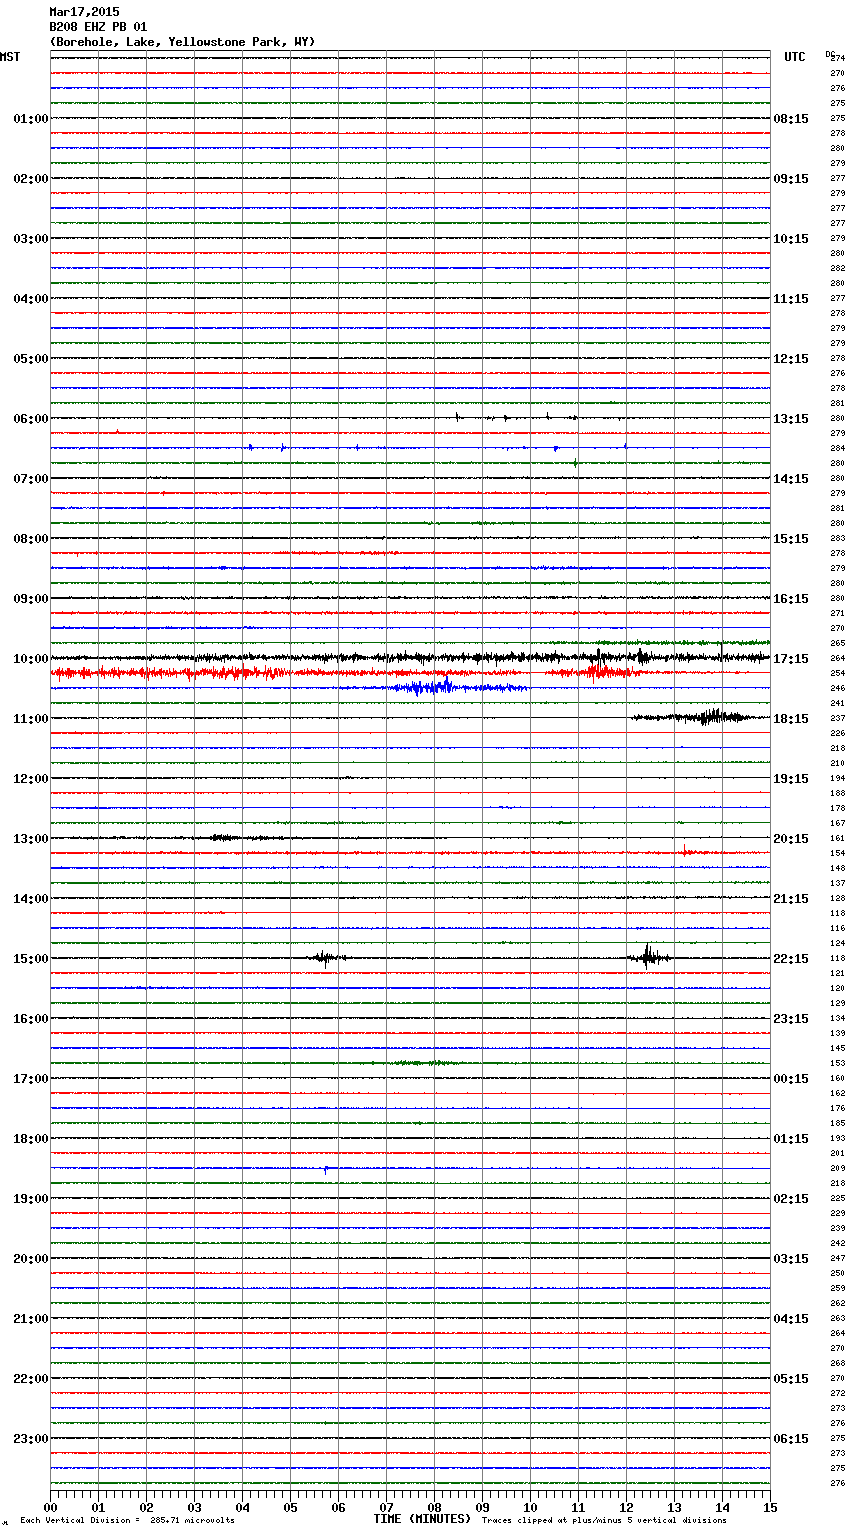Select the station code B208 EHZ PB 01
The height and width of the screenshot is (1534, 850).
98,27
